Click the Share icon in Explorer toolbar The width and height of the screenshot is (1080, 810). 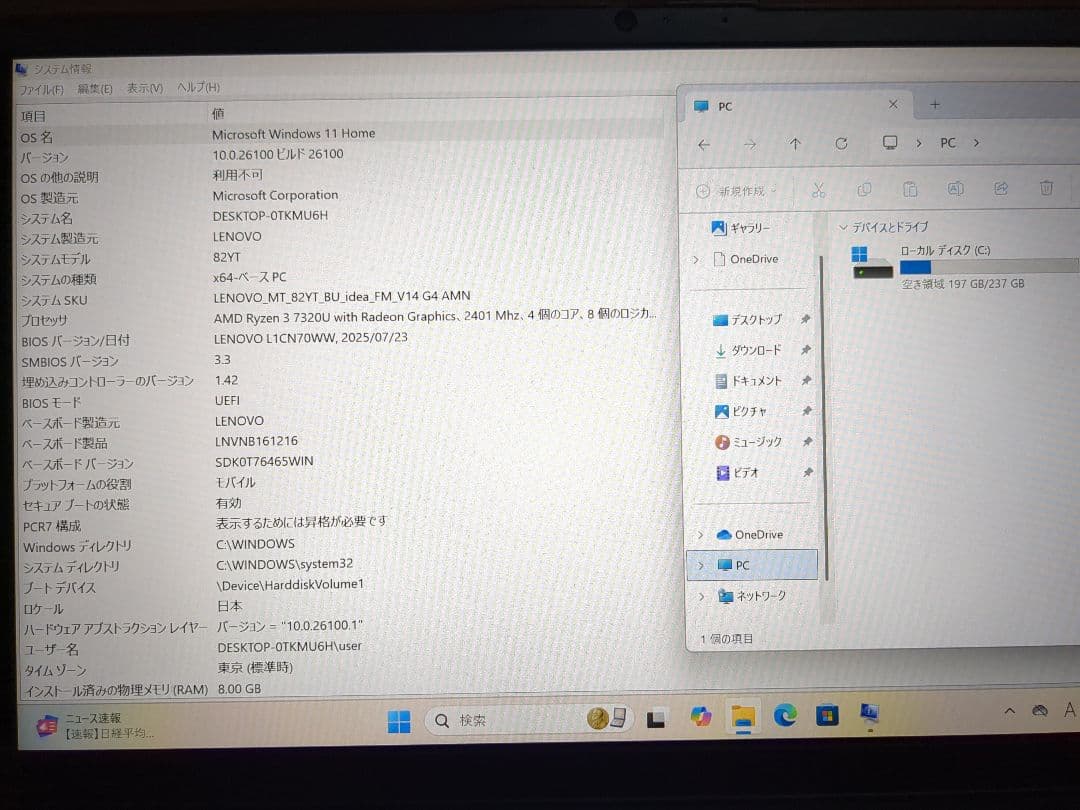coord(1000,188)
